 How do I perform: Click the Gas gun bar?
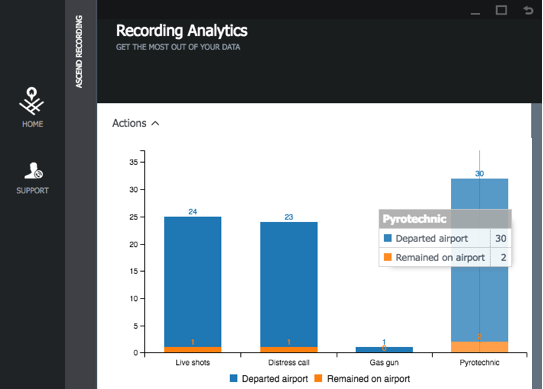tap(384, 350)
